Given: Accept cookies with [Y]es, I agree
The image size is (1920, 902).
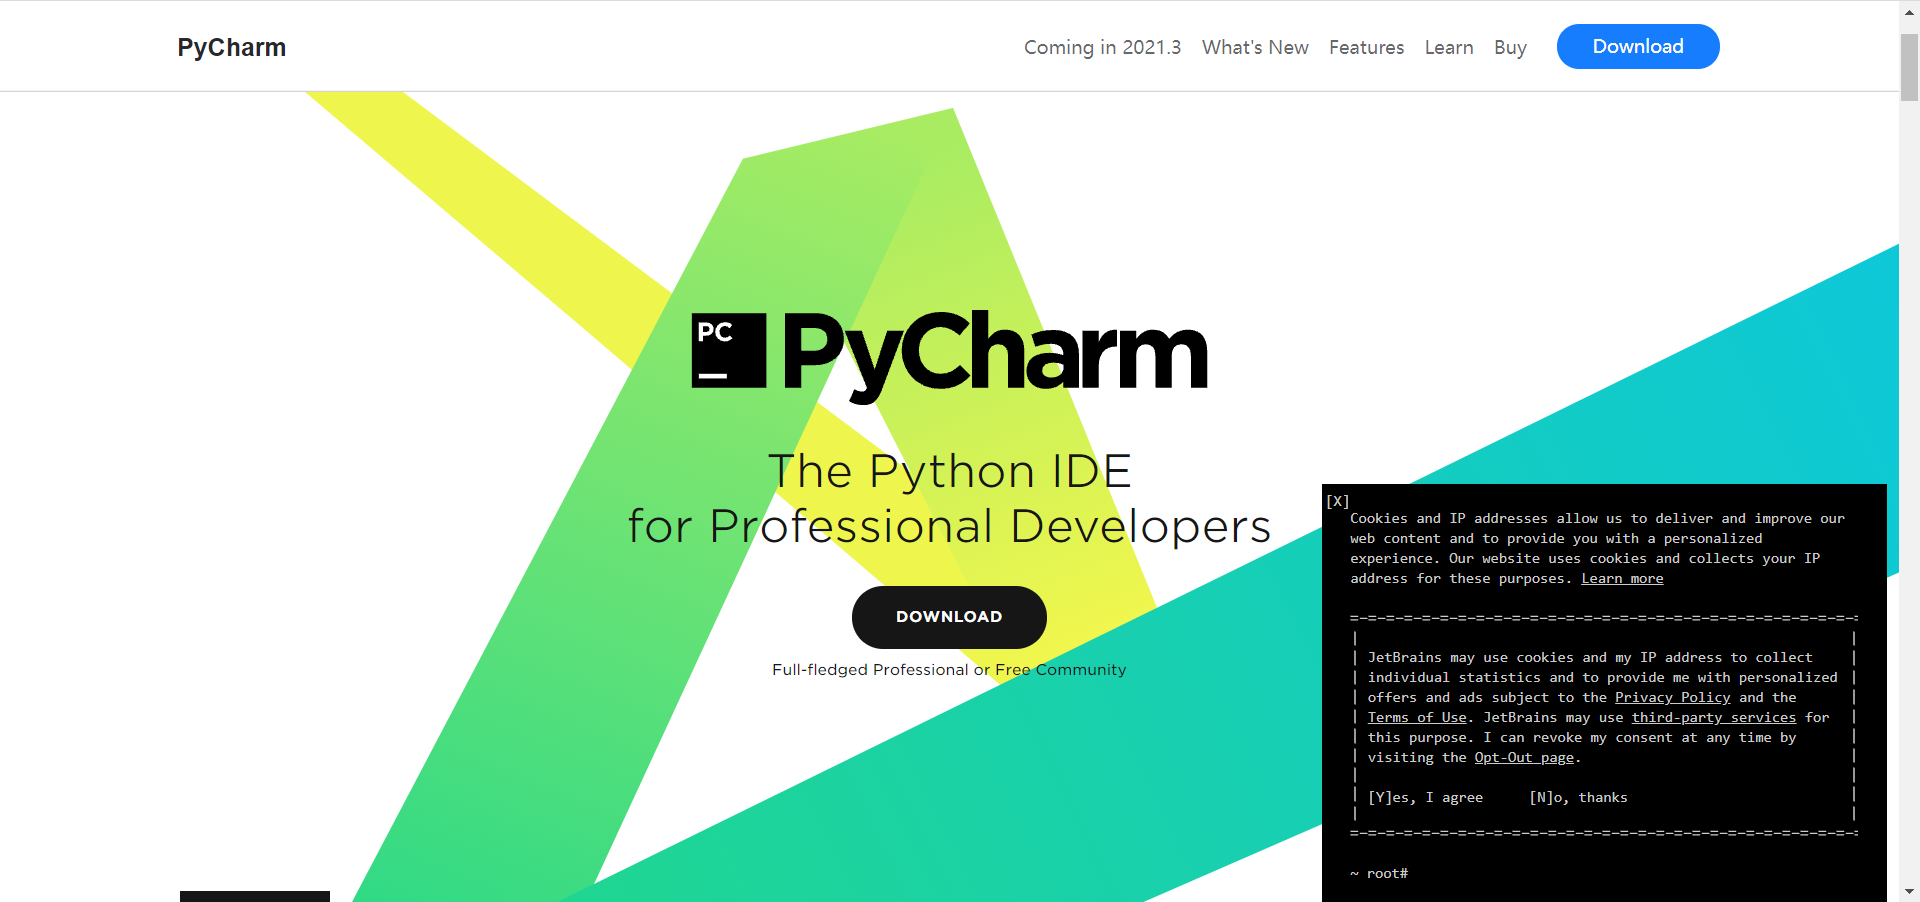Looking at the screenshot, I should (1425, 798).
